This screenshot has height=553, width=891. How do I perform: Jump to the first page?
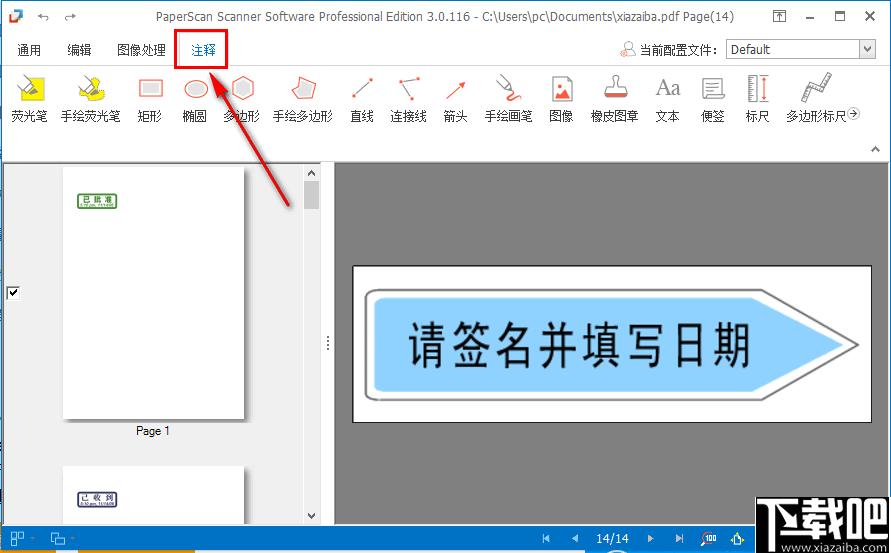(546, 538)
